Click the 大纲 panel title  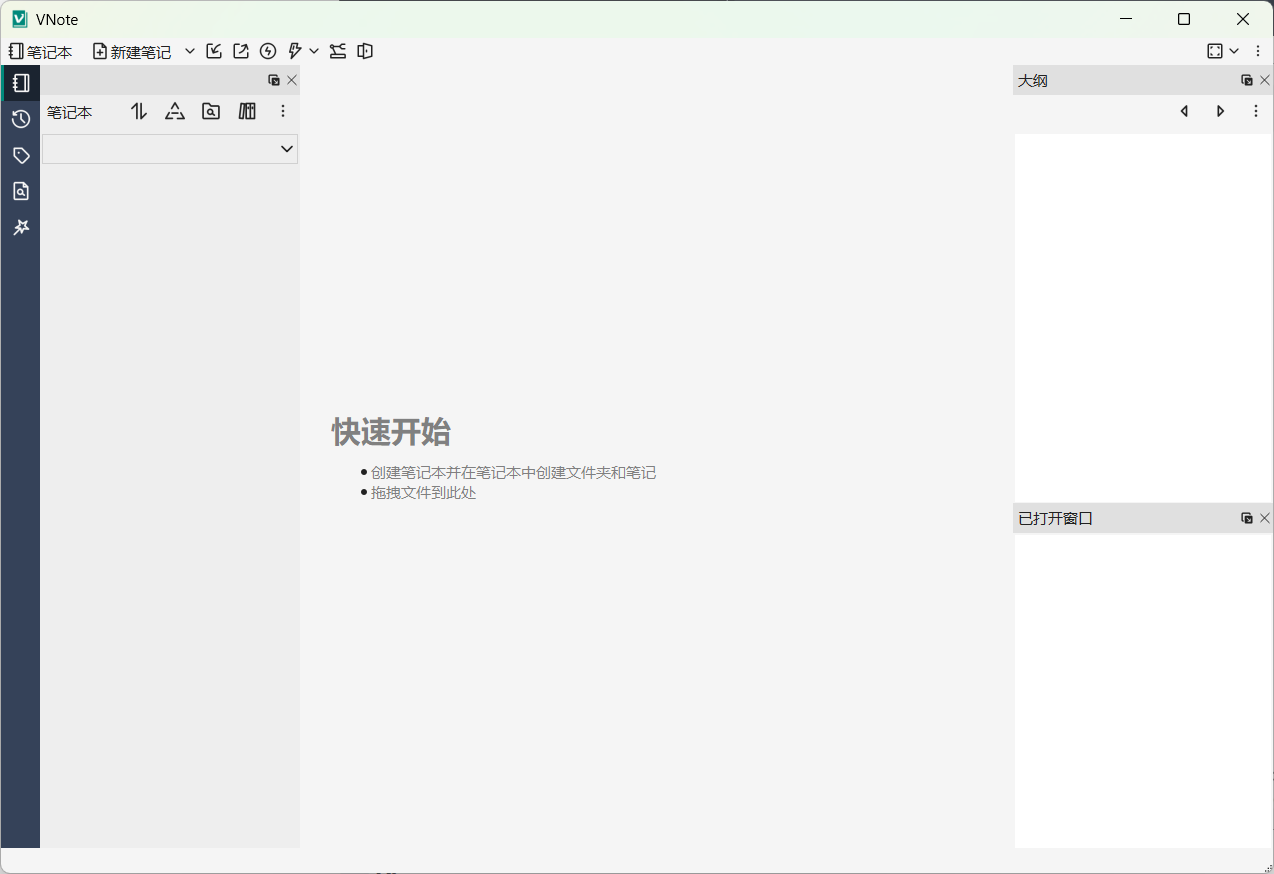1033,80
